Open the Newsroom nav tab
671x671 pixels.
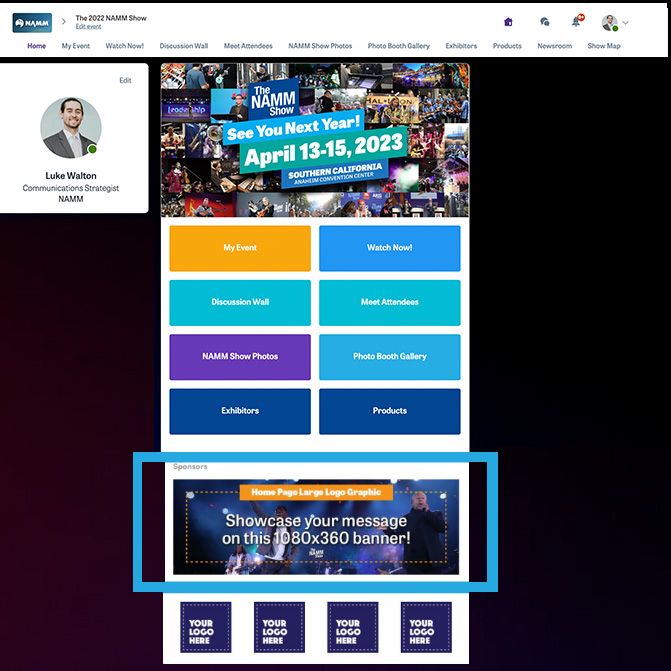pos(554,46)
